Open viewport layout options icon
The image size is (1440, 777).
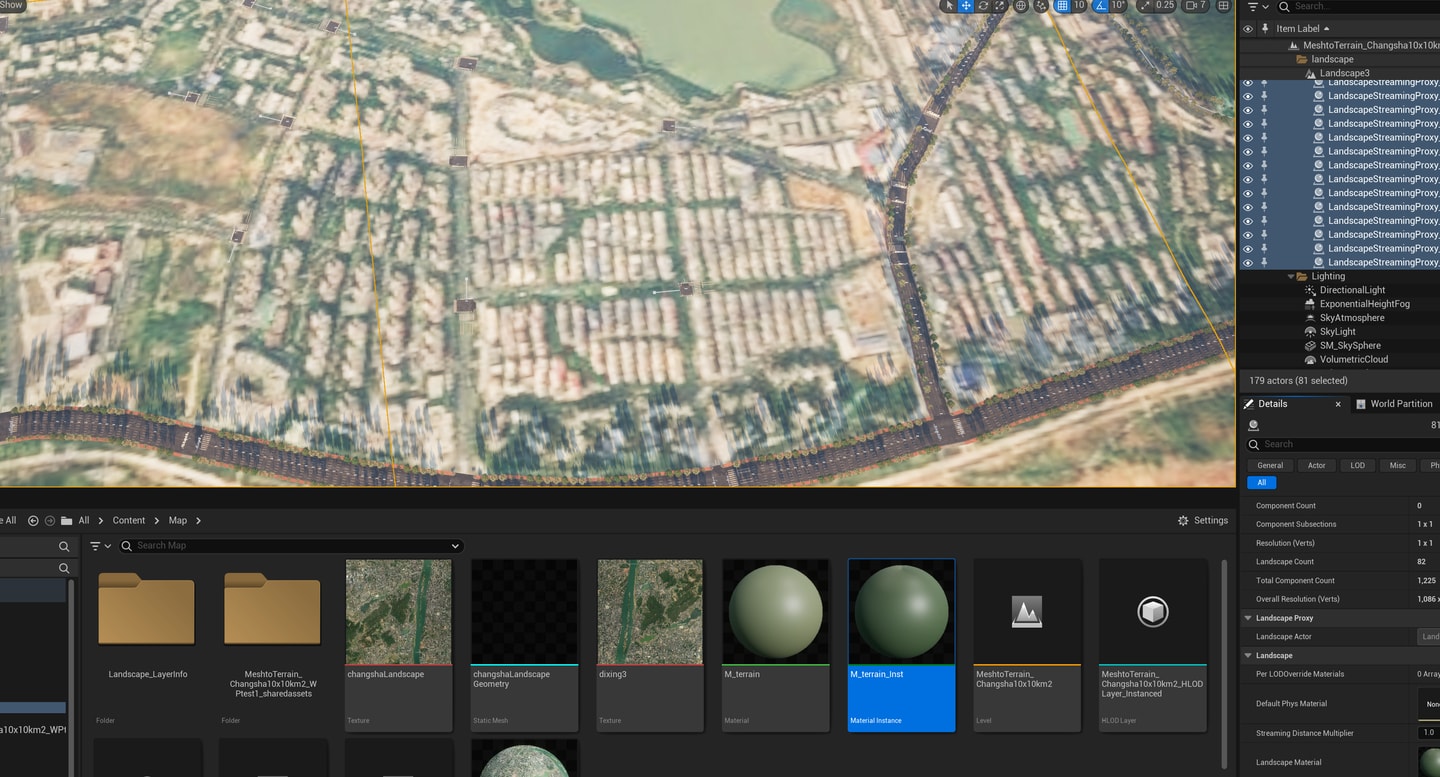tap(1223, 5)
